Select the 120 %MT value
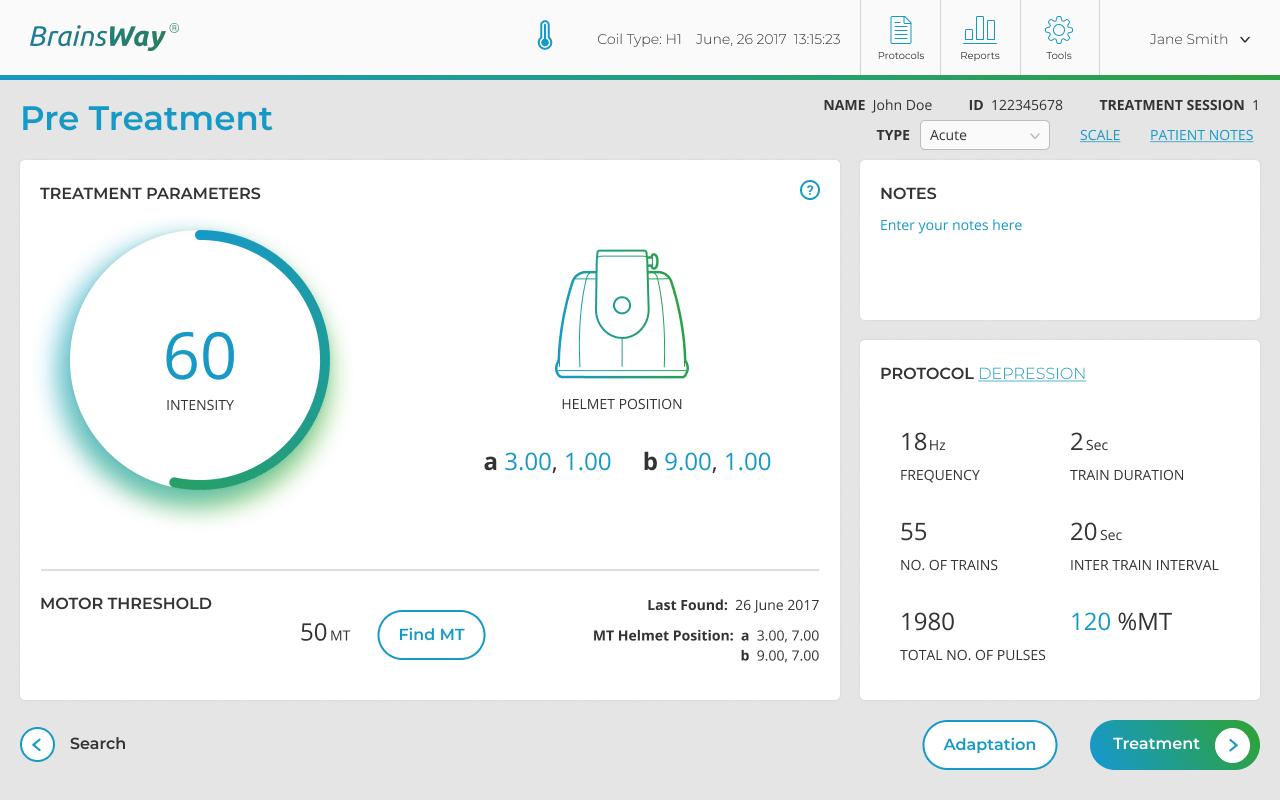Viewport: 1280px width, 800px height. coord(1090,622)
